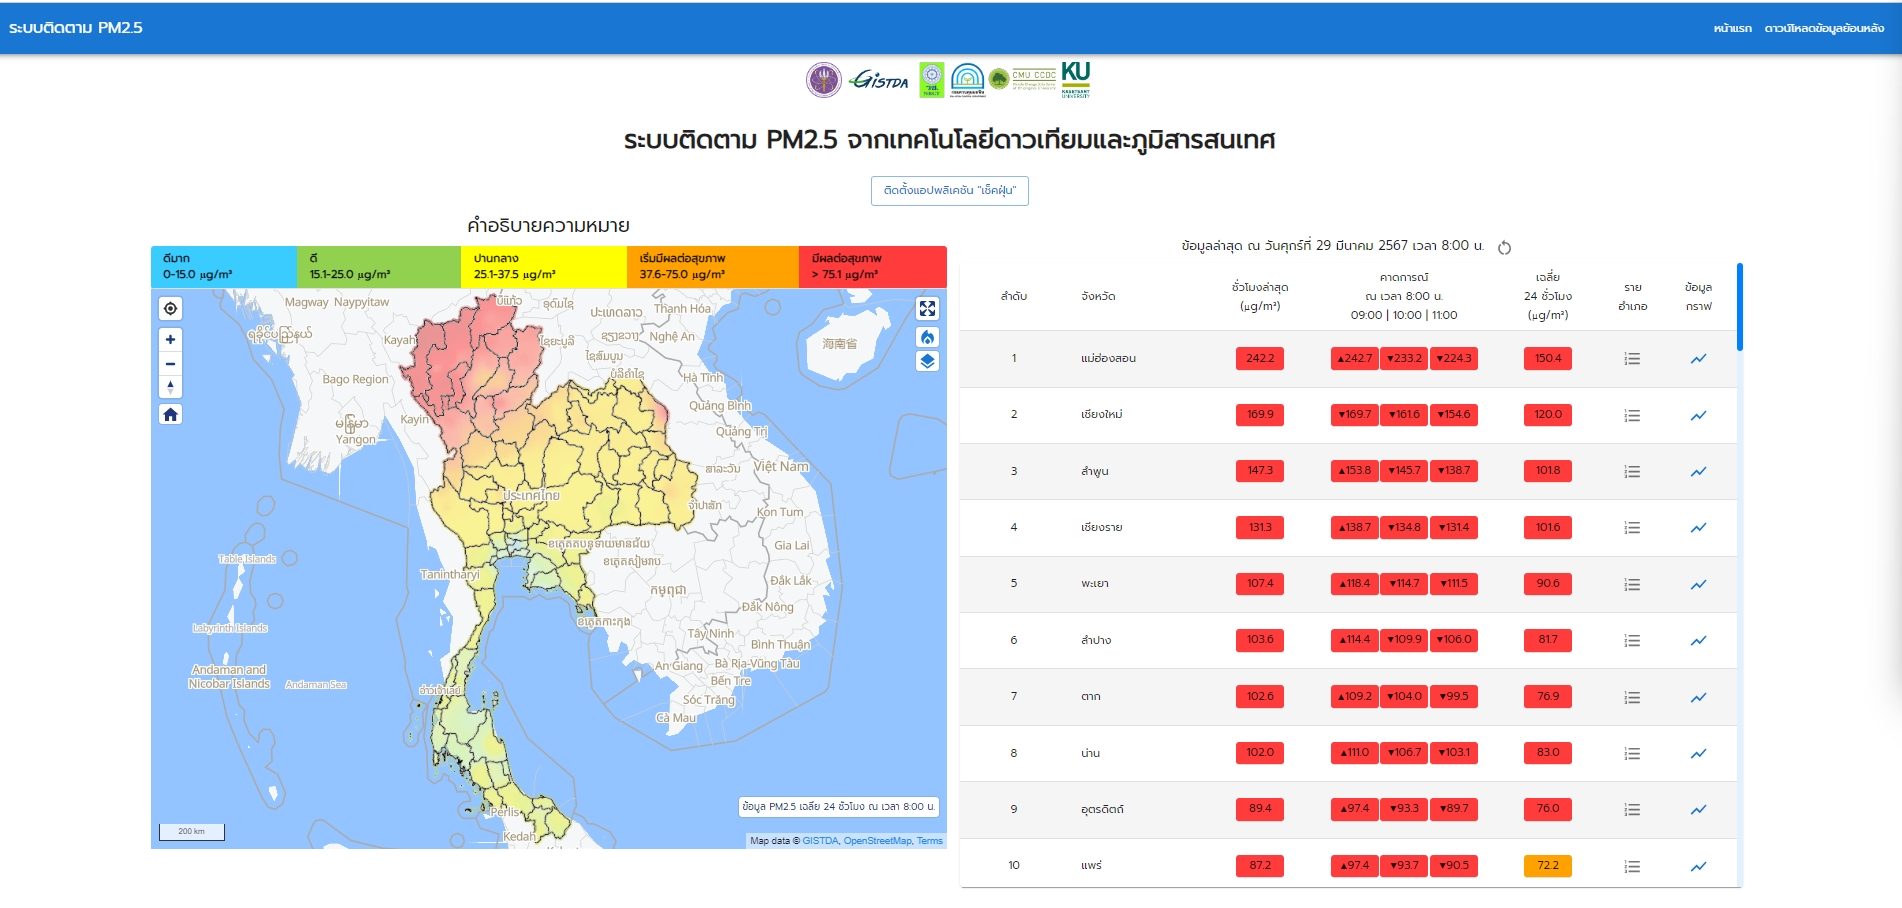View graph data for เชียงราย
This screenshot has height=908, width=1902.
1698,527
